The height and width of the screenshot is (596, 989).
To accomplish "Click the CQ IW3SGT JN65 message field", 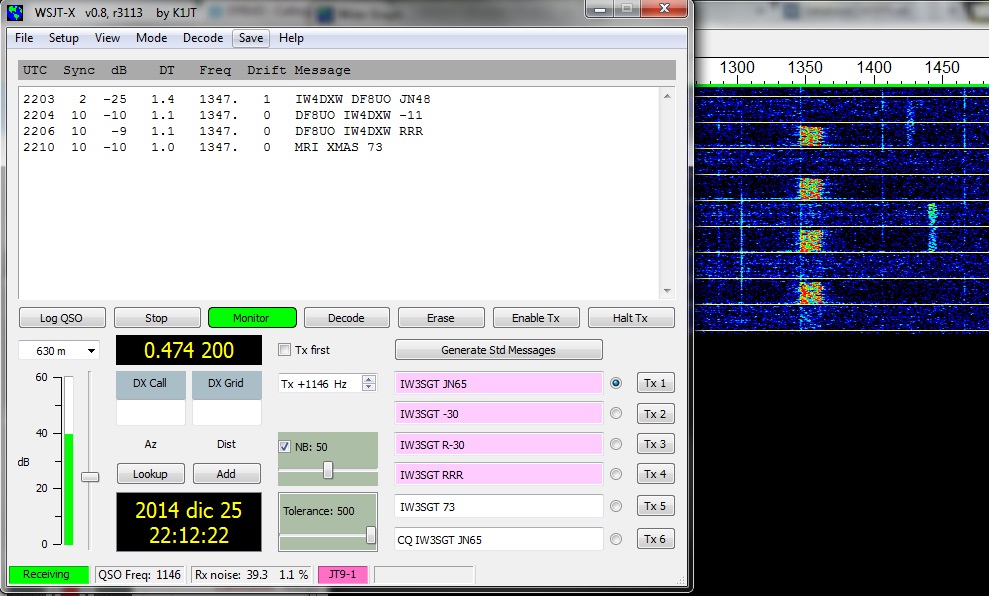I will click(x=499, y=540).
